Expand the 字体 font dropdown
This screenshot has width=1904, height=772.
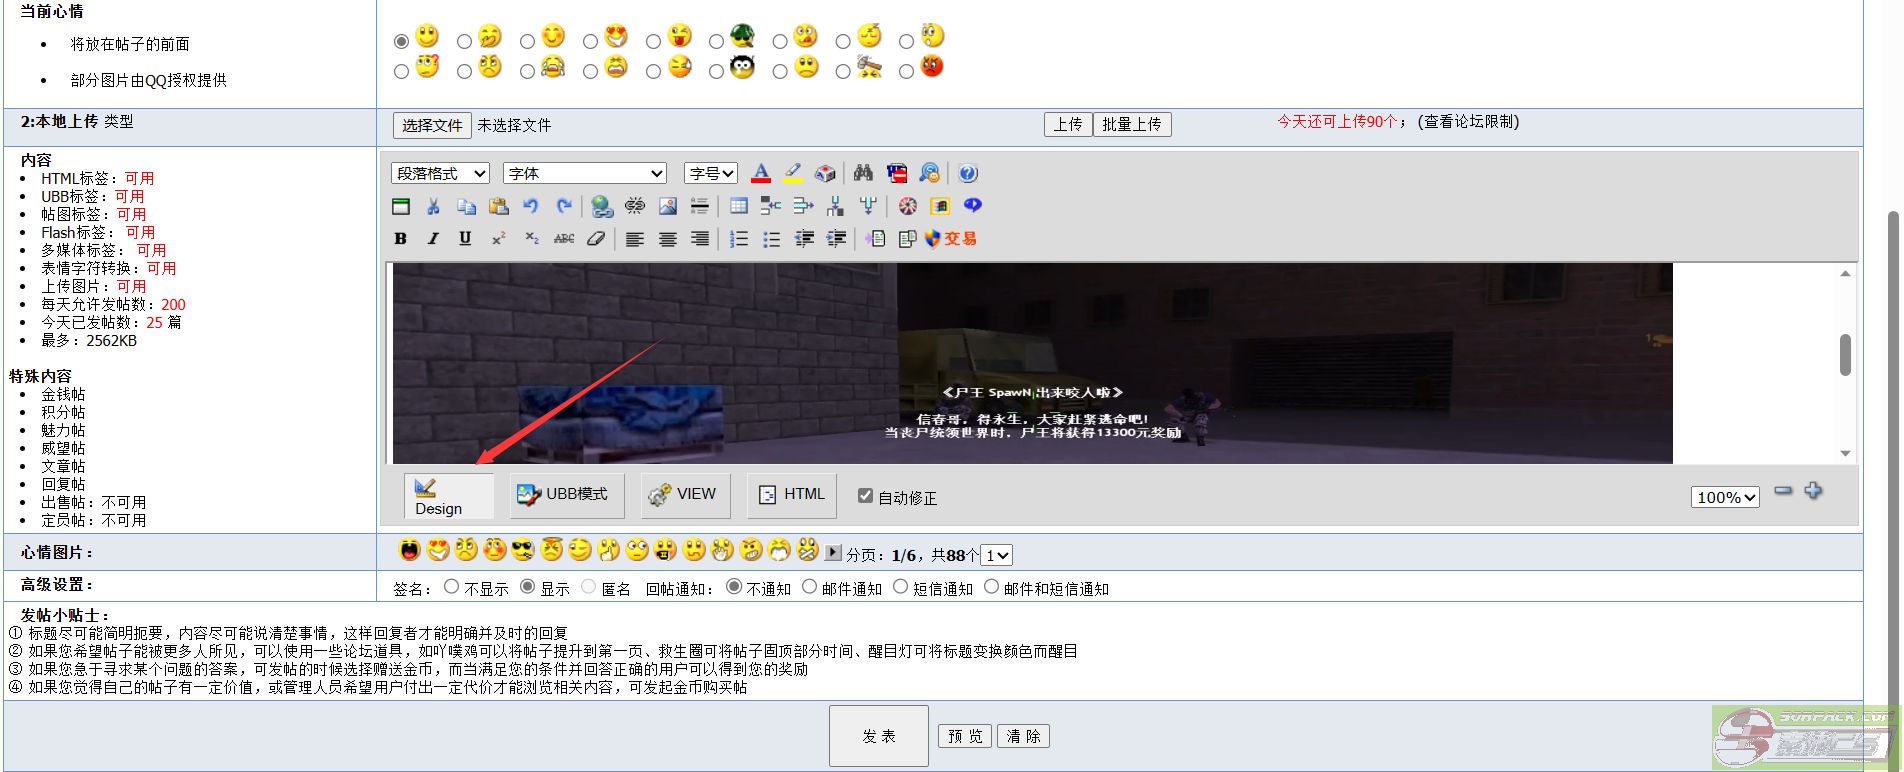click(585, 173)
